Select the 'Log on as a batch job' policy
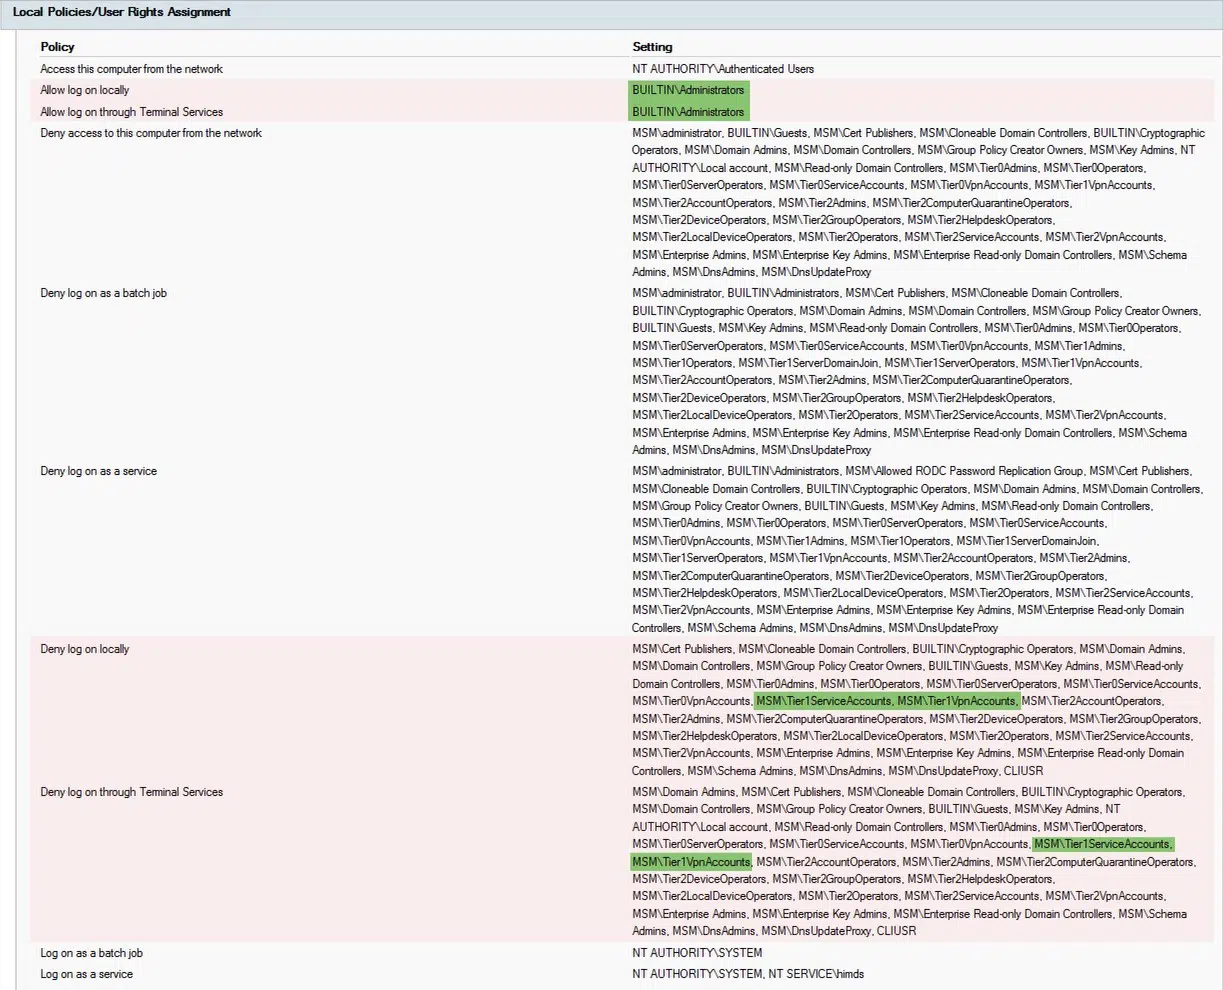Screen dimensions: 1223x990 point(91,953)
